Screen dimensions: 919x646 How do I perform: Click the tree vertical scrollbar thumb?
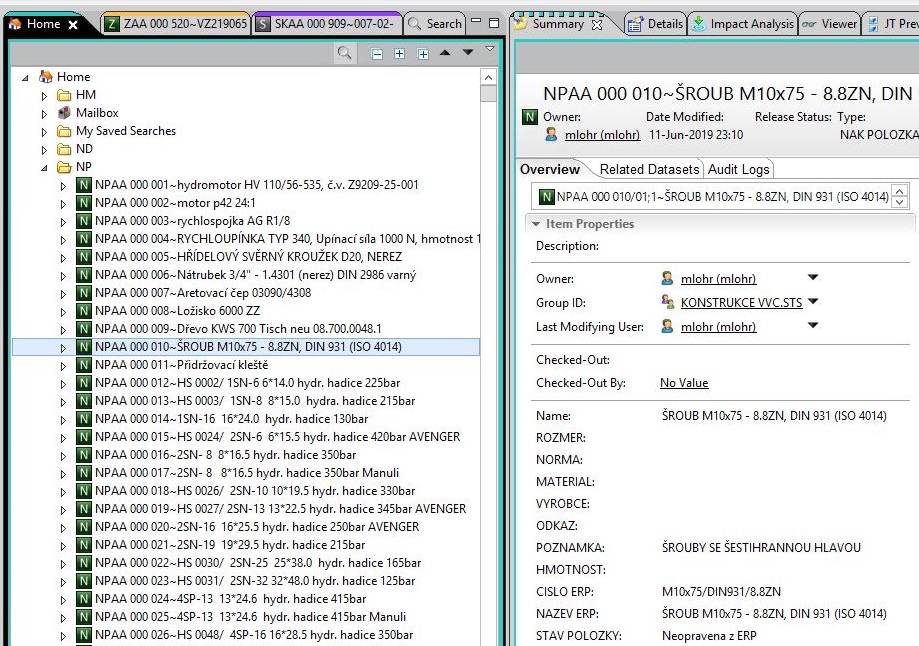[x=488, y=94]
